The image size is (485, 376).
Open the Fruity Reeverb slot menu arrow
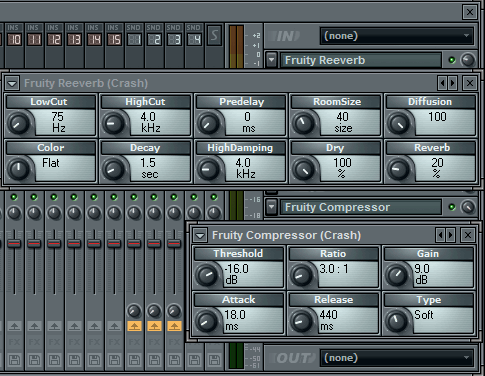pos(272,60)
